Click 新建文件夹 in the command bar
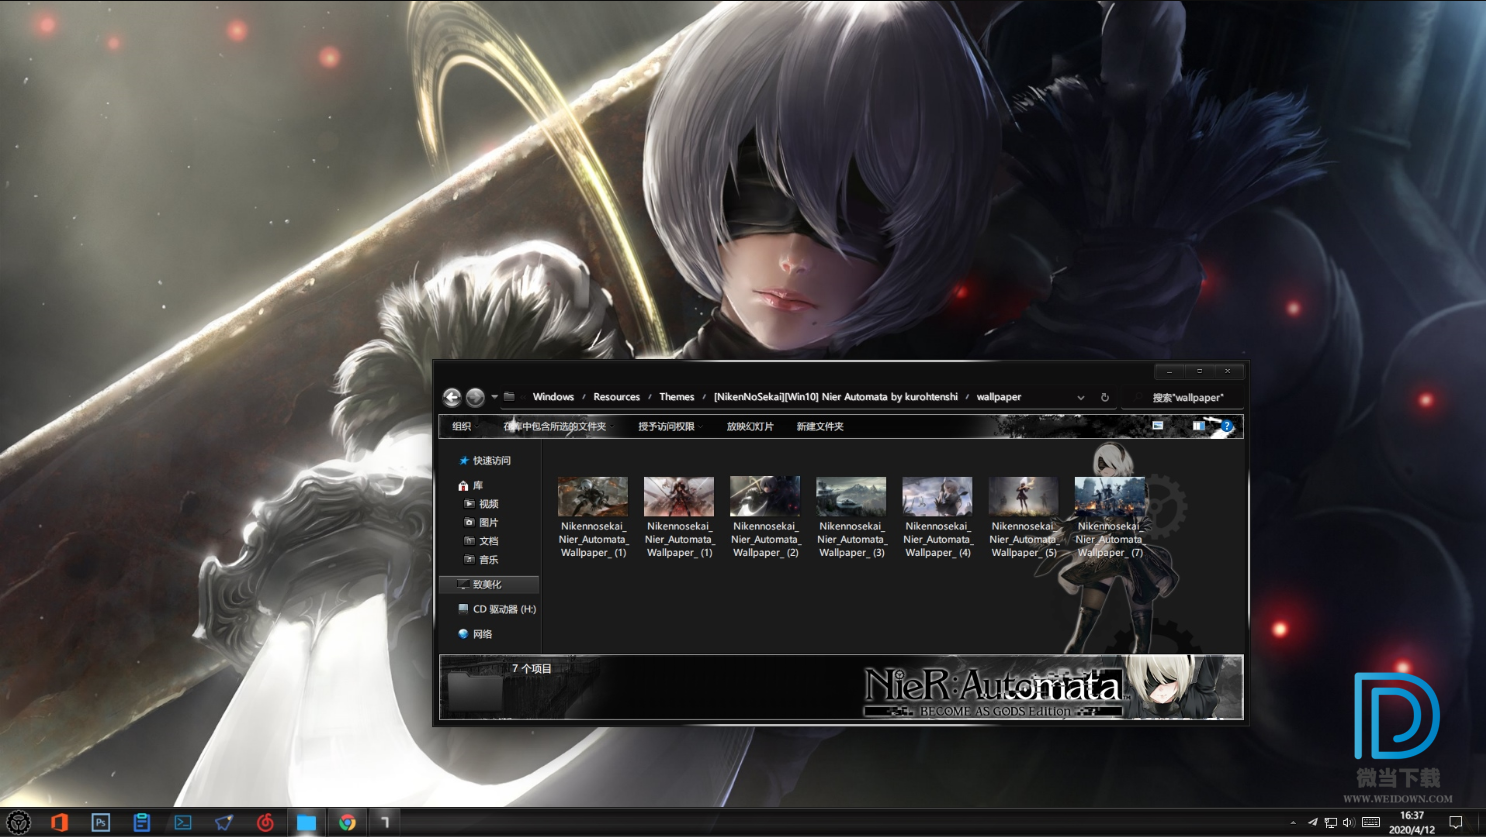 click(820, 426)
